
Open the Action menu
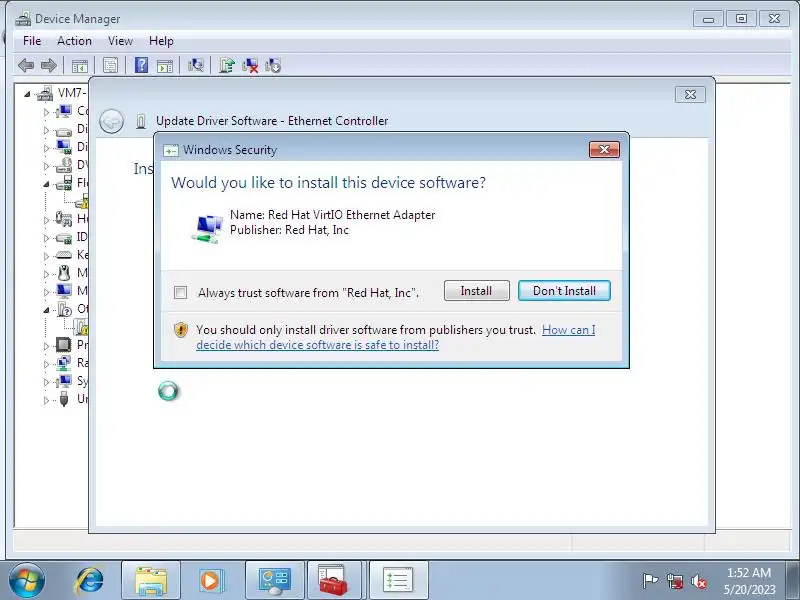coord(74,41)
